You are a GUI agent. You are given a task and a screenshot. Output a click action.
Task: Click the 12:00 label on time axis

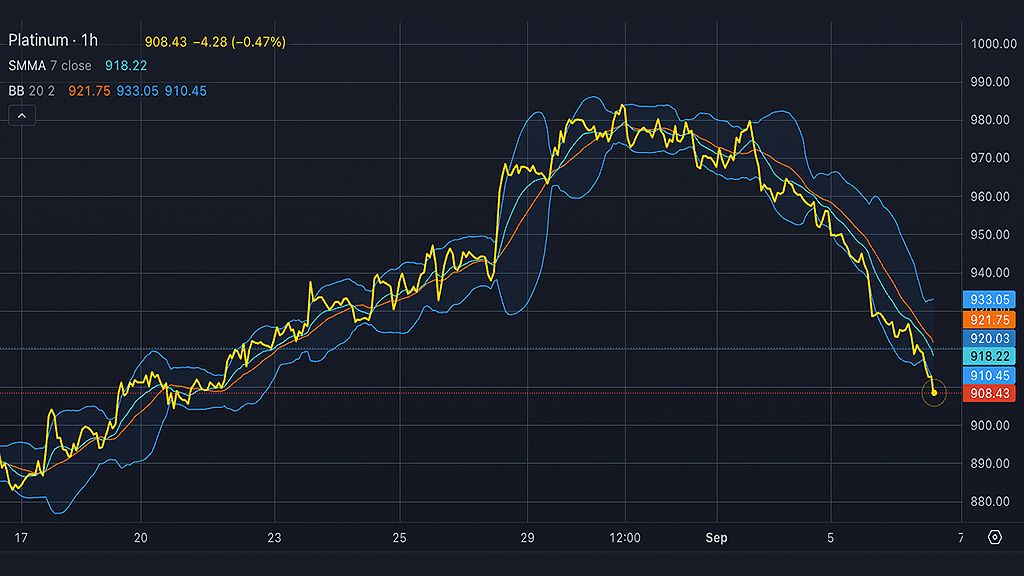coord(625,538)
